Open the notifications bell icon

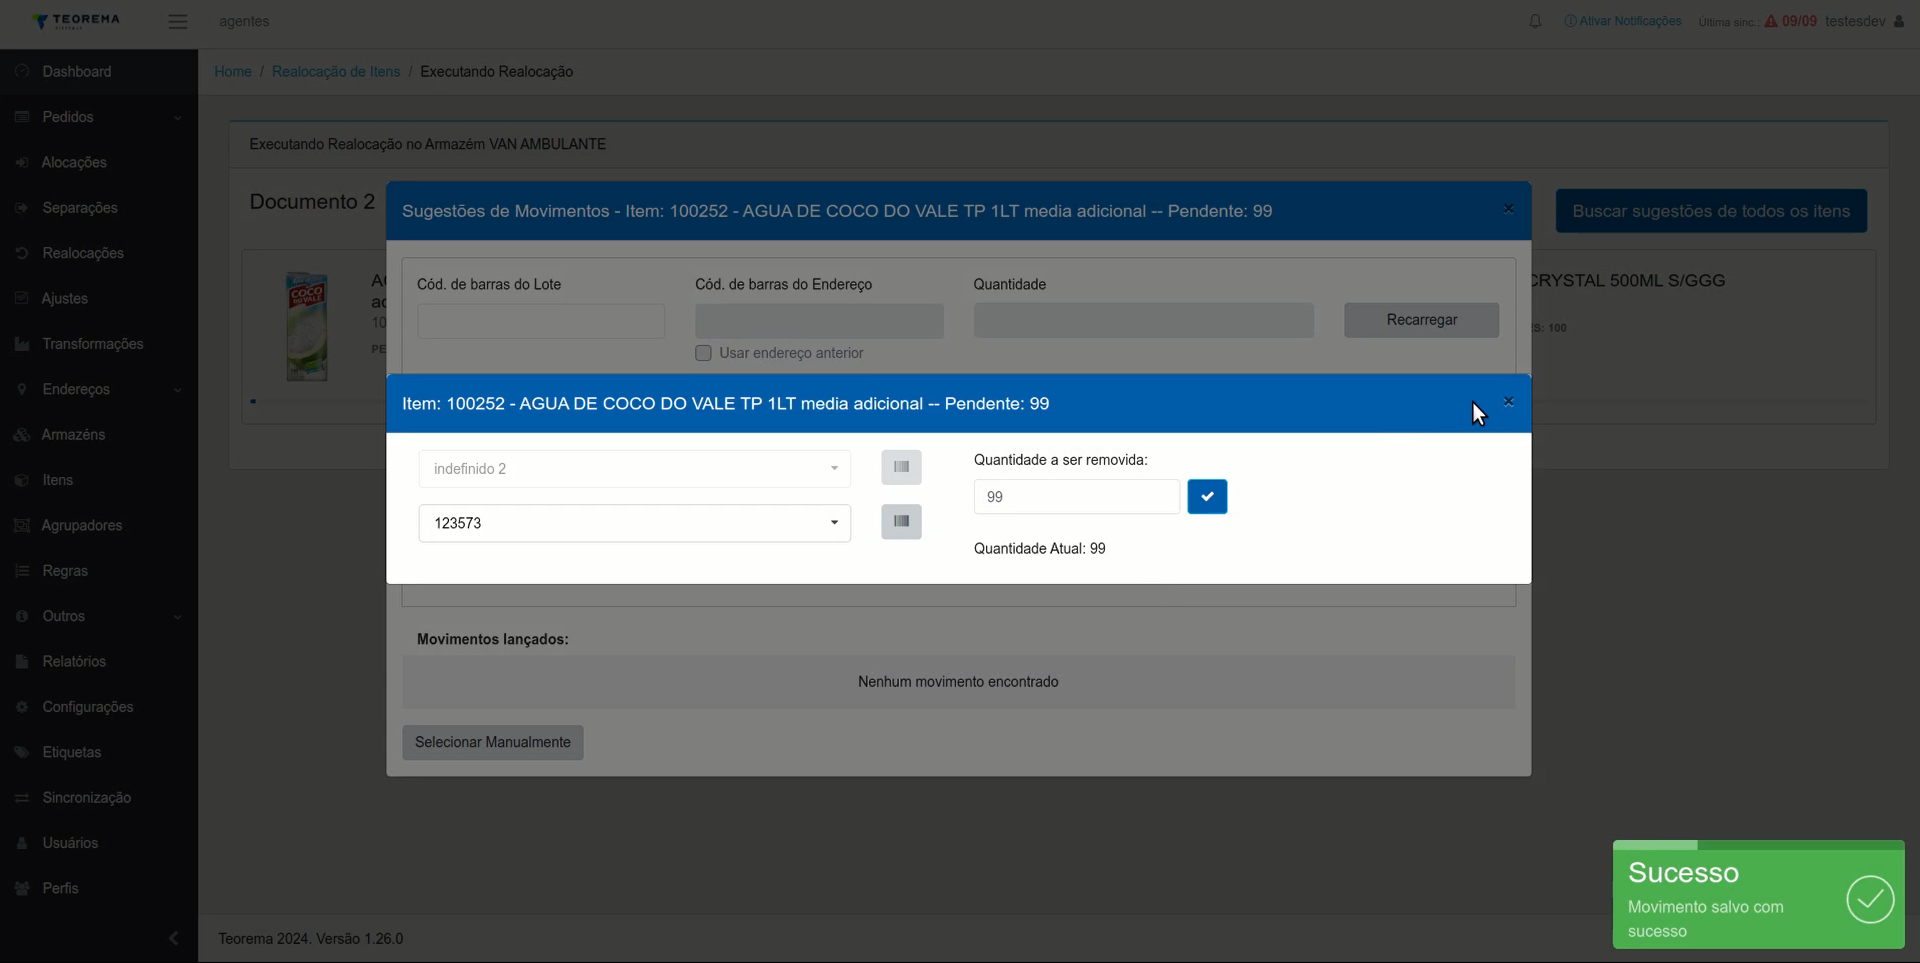[x=1535, y=21]
